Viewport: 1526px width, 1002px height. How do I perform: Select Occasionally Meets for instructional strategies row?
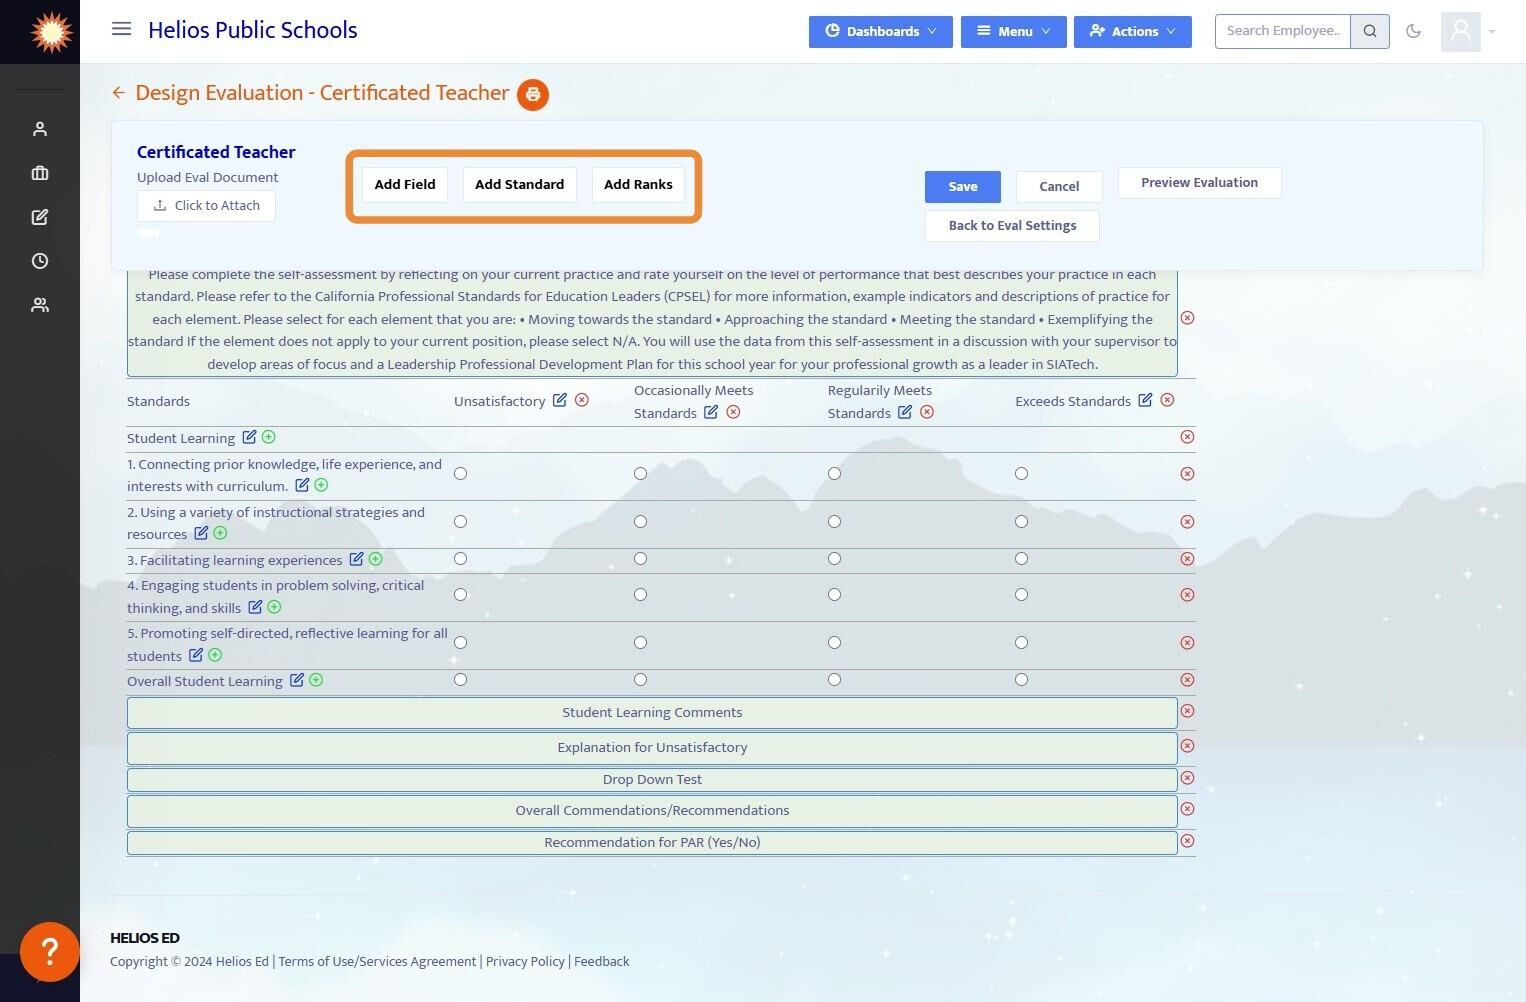640,522
